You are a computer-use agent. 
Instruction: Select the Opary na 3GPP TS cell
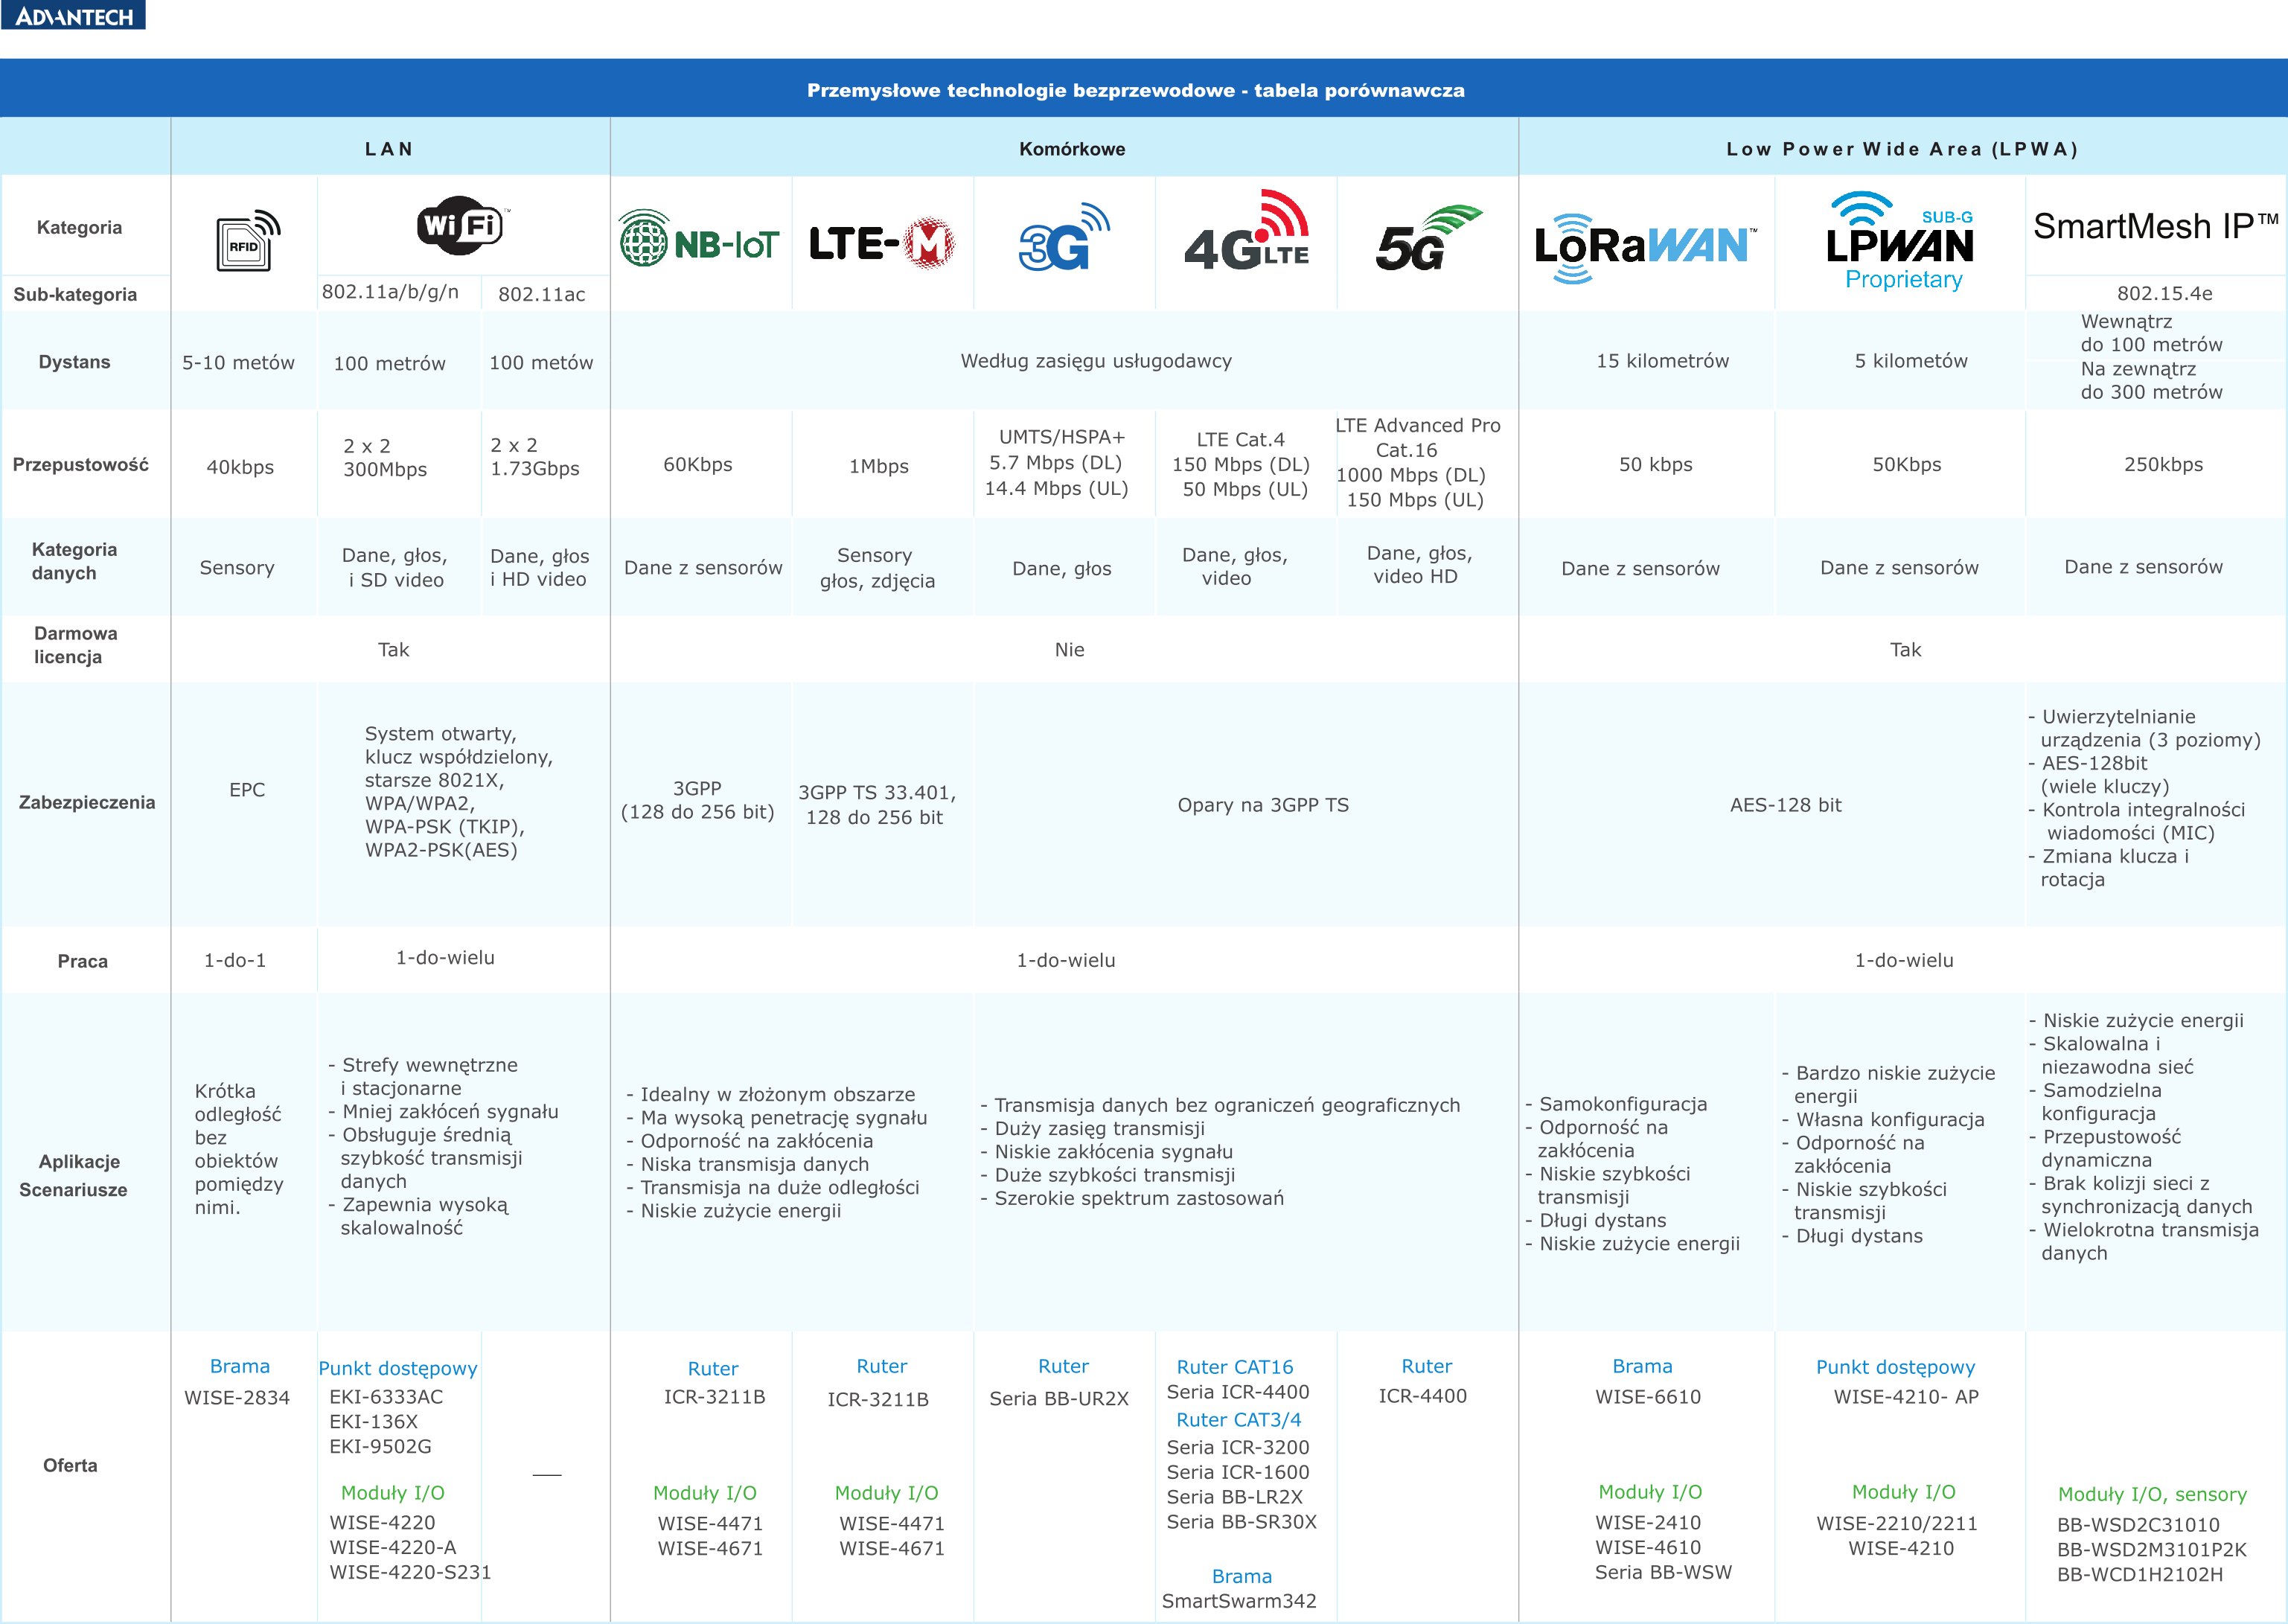coord(1263,805)
